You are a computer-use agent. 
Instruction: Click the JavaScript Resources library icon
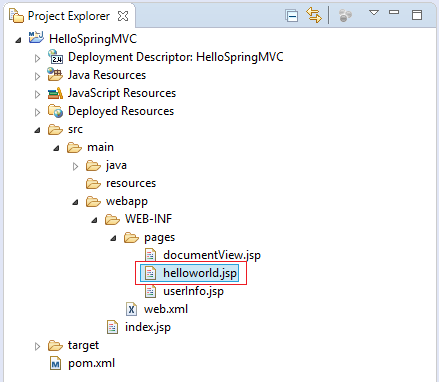tap(55, 93)
